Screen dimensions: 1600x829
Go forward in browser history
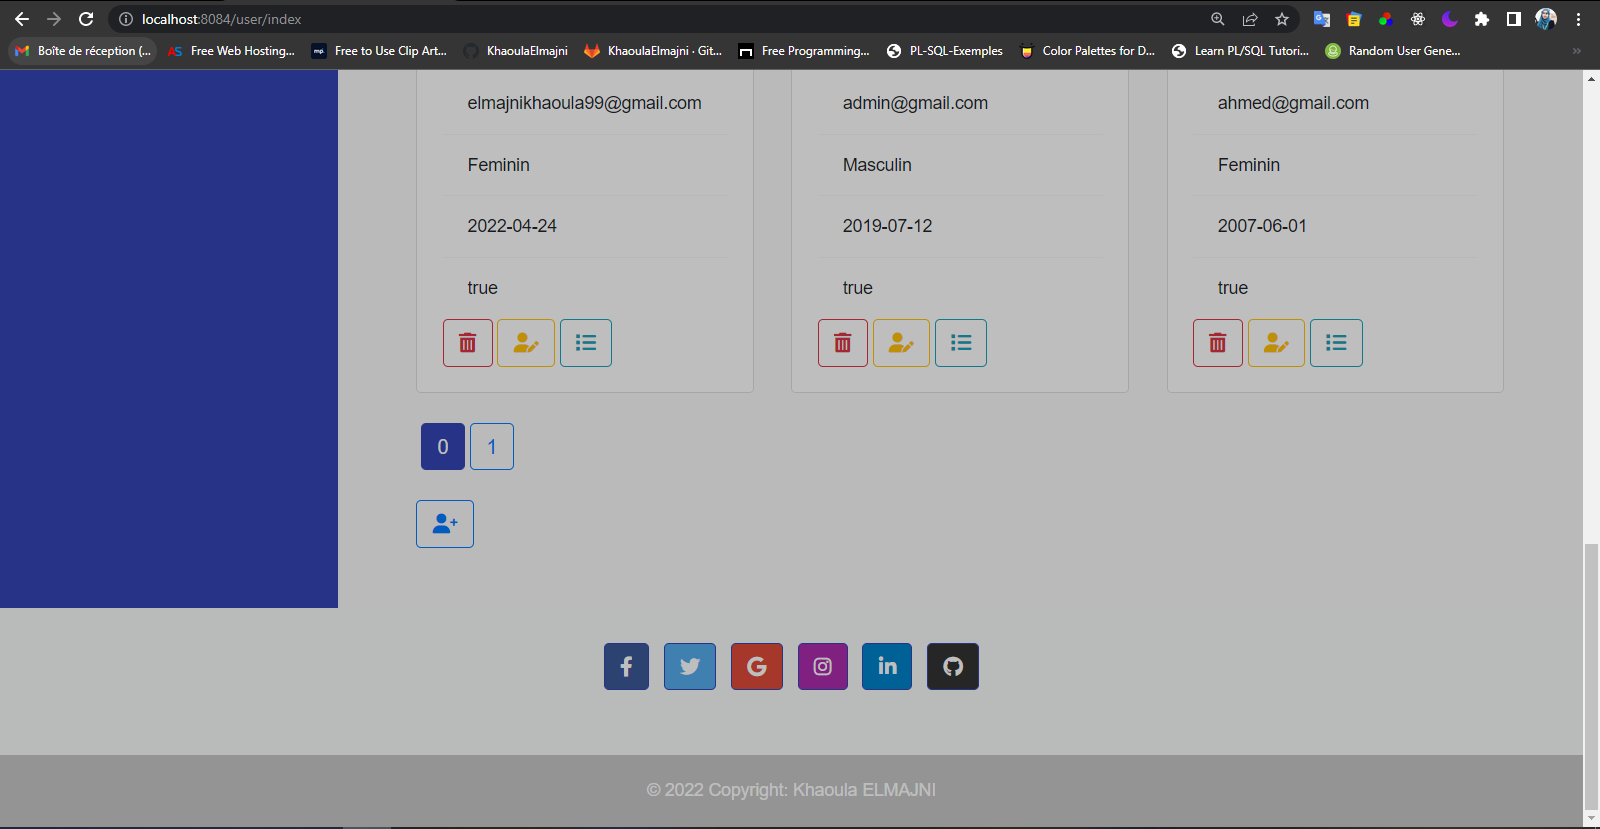(54, 19)
